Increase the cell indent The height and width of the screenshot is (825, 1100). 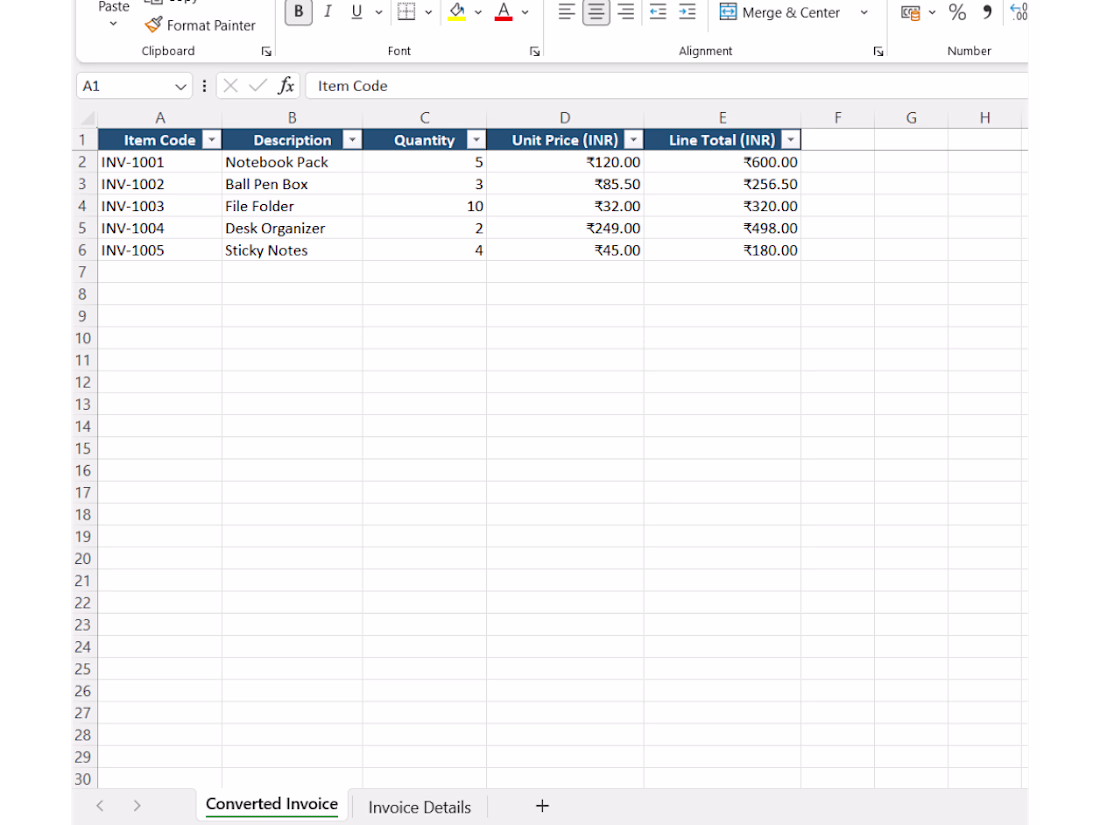click(688, 12)
